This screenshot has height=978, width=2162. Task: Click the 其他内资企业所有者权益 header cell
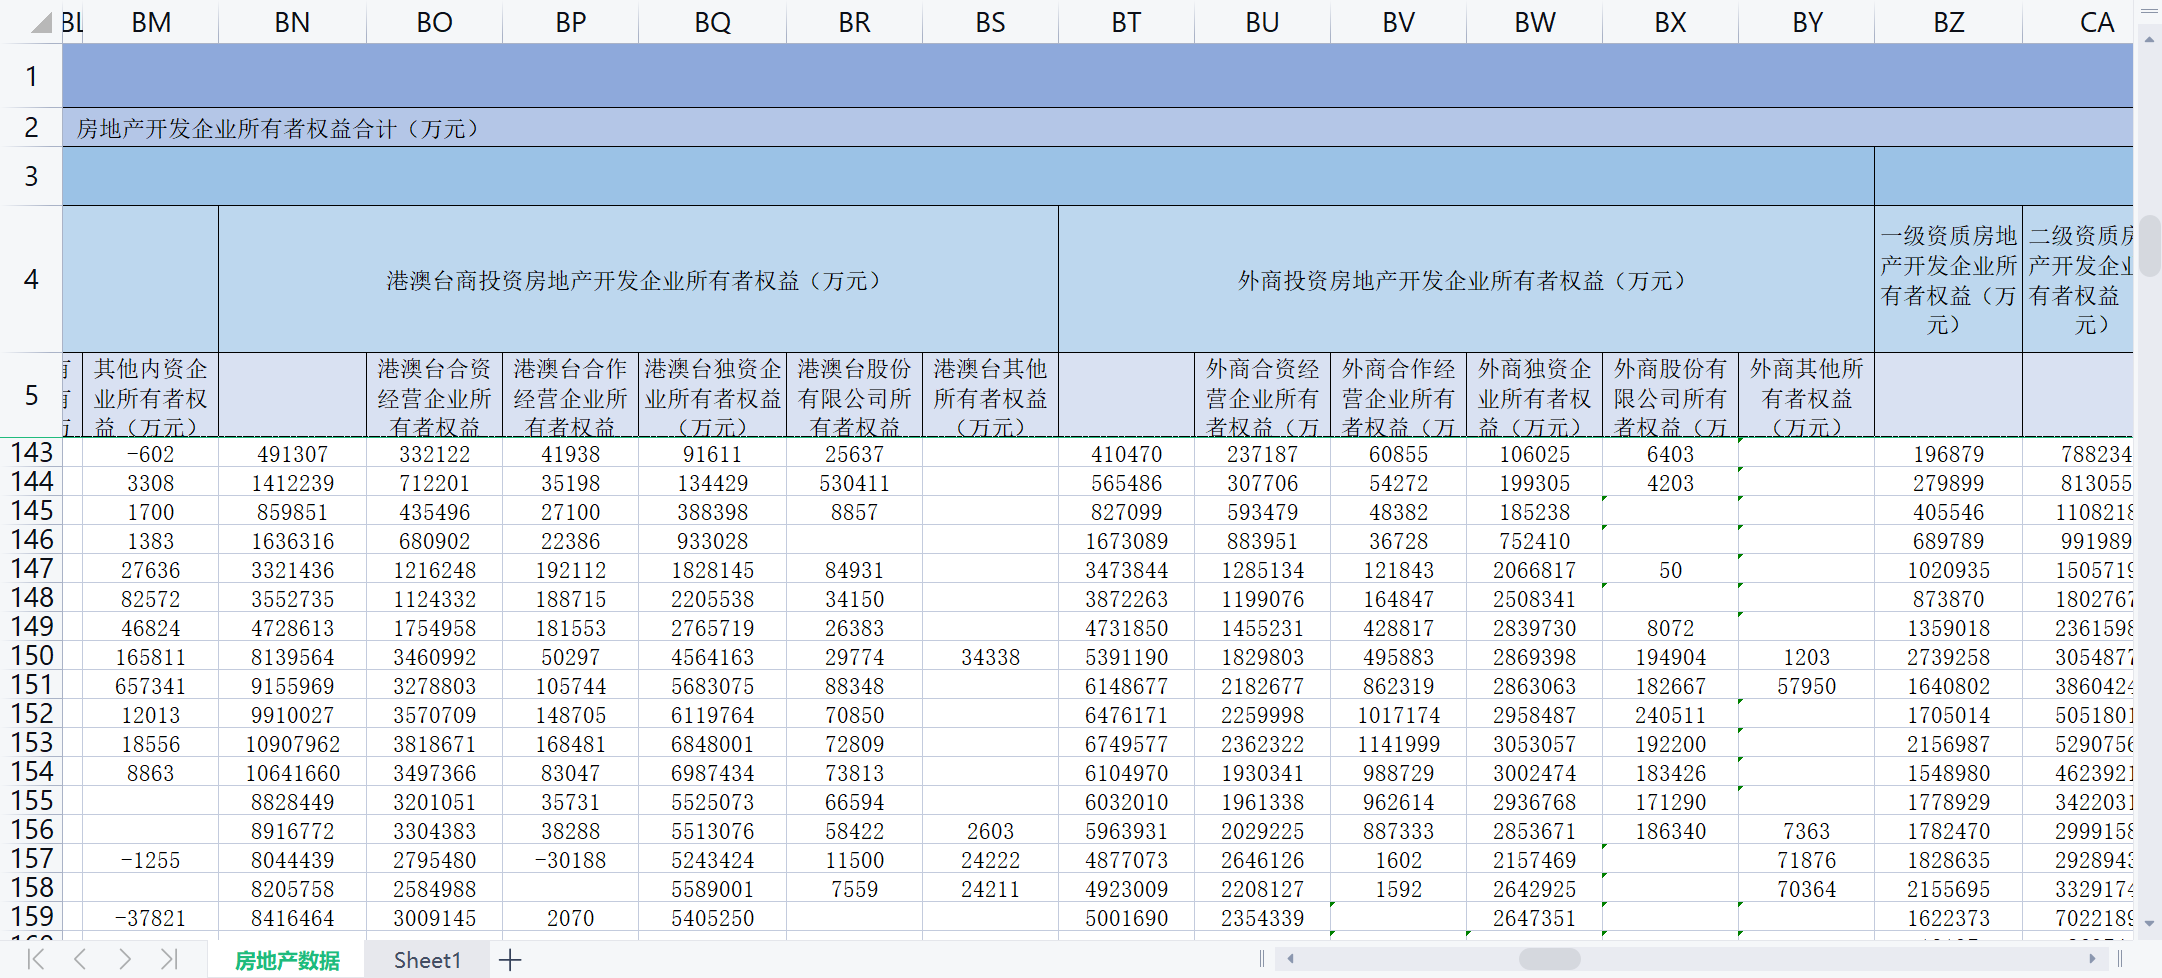(x=151, y=395)
